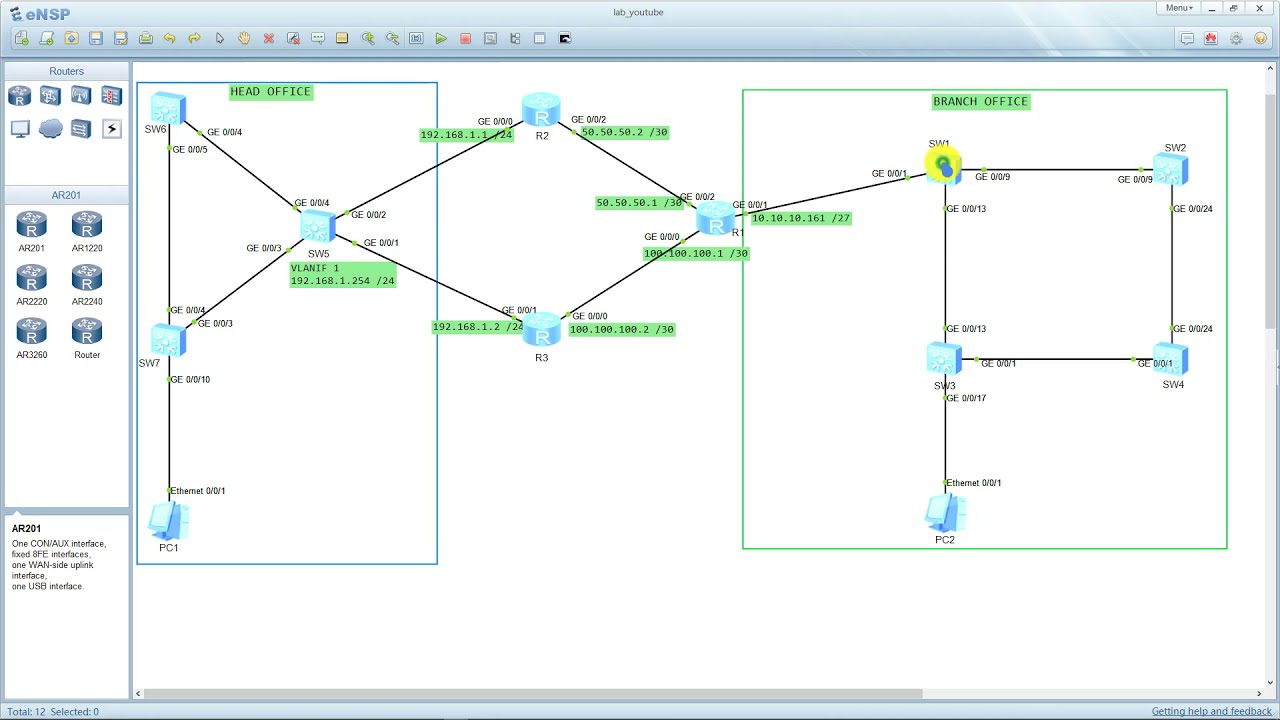Select the text note tool

click(x=318, y=38)
